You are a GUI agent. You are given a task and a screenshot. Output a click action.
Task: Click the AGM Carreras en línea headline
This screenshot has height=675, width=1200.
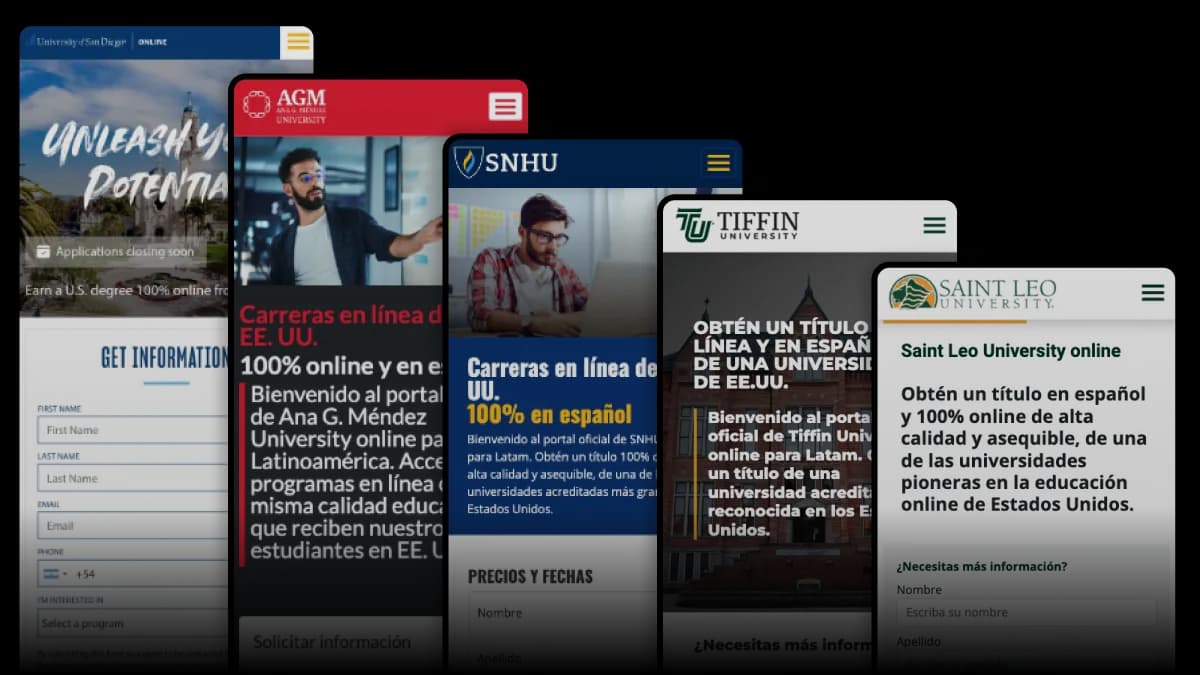point(342,325)
